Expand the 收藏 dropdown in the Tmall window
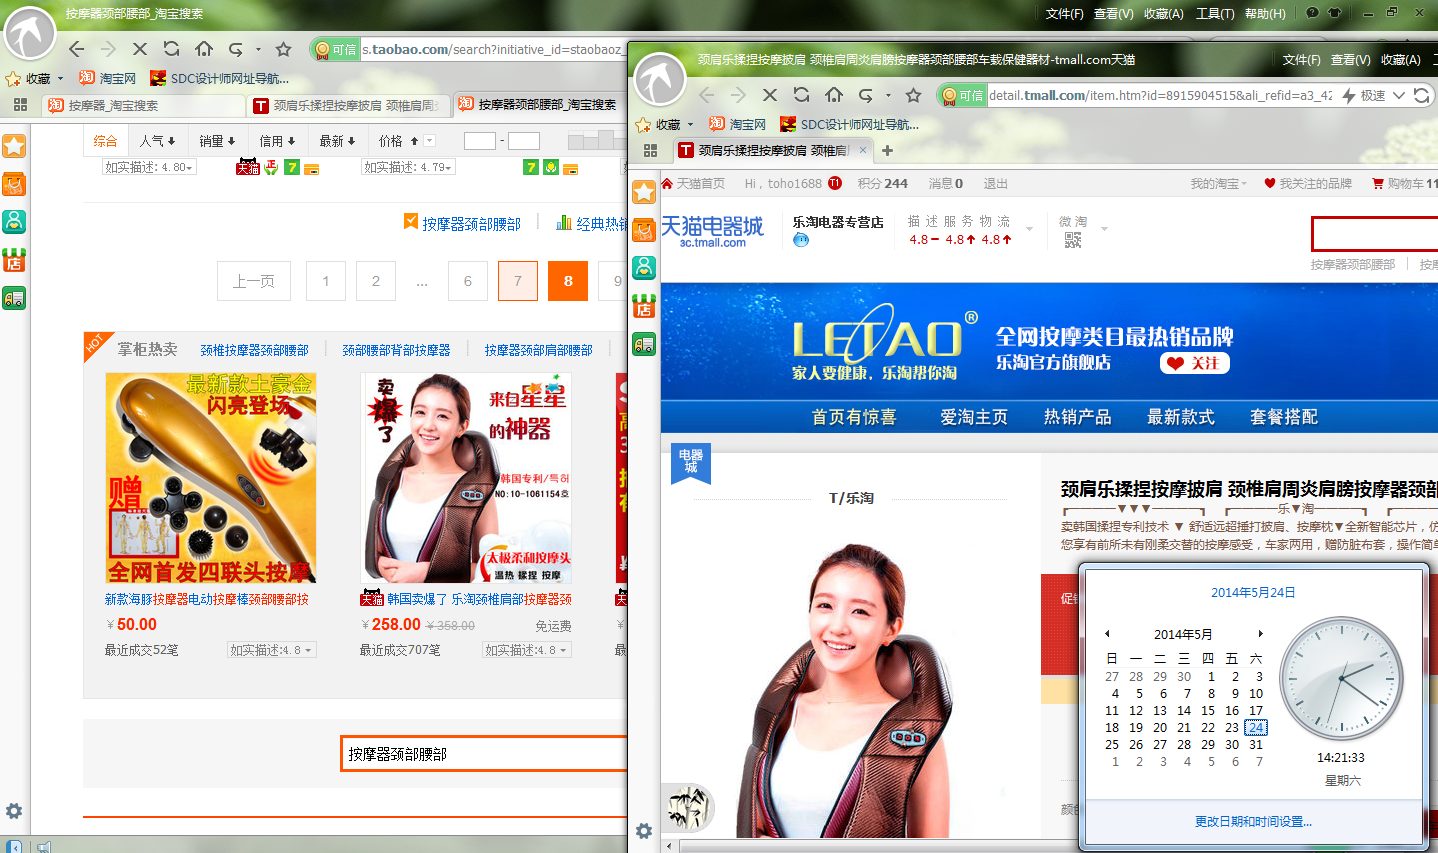1438x853 pixels. tap(690, 125)
